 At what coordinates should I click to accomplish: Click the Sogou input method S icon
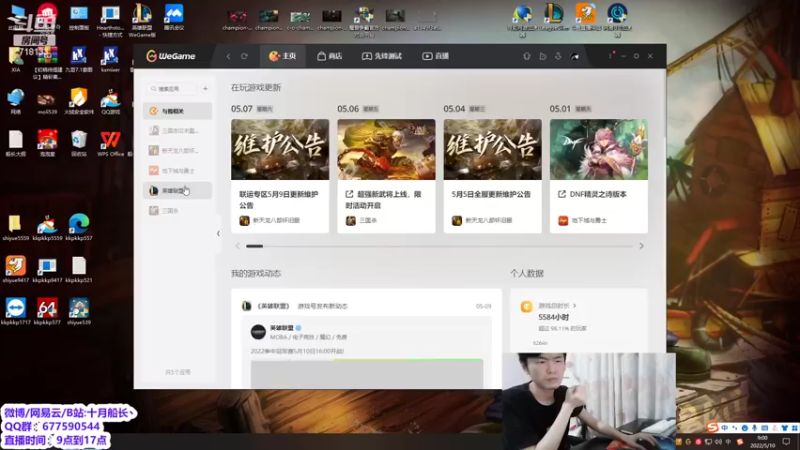tap(712, 427)
